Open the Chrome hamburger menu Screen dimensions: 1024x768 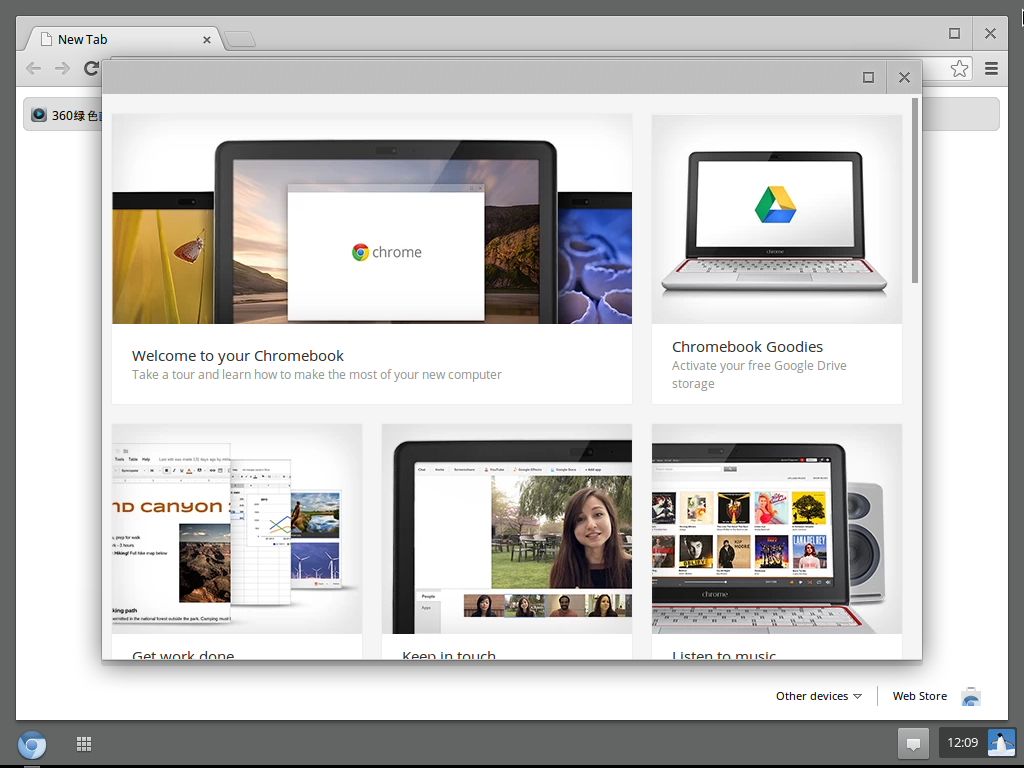pos(991,68)
